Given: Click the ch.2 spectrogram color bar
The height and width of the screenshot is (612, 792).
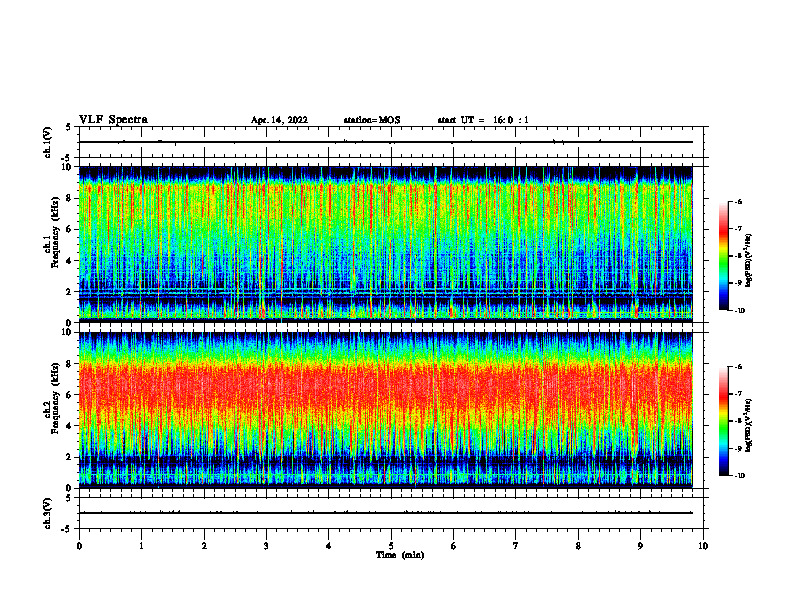Looking at the screenshot, I should point(723,421).
